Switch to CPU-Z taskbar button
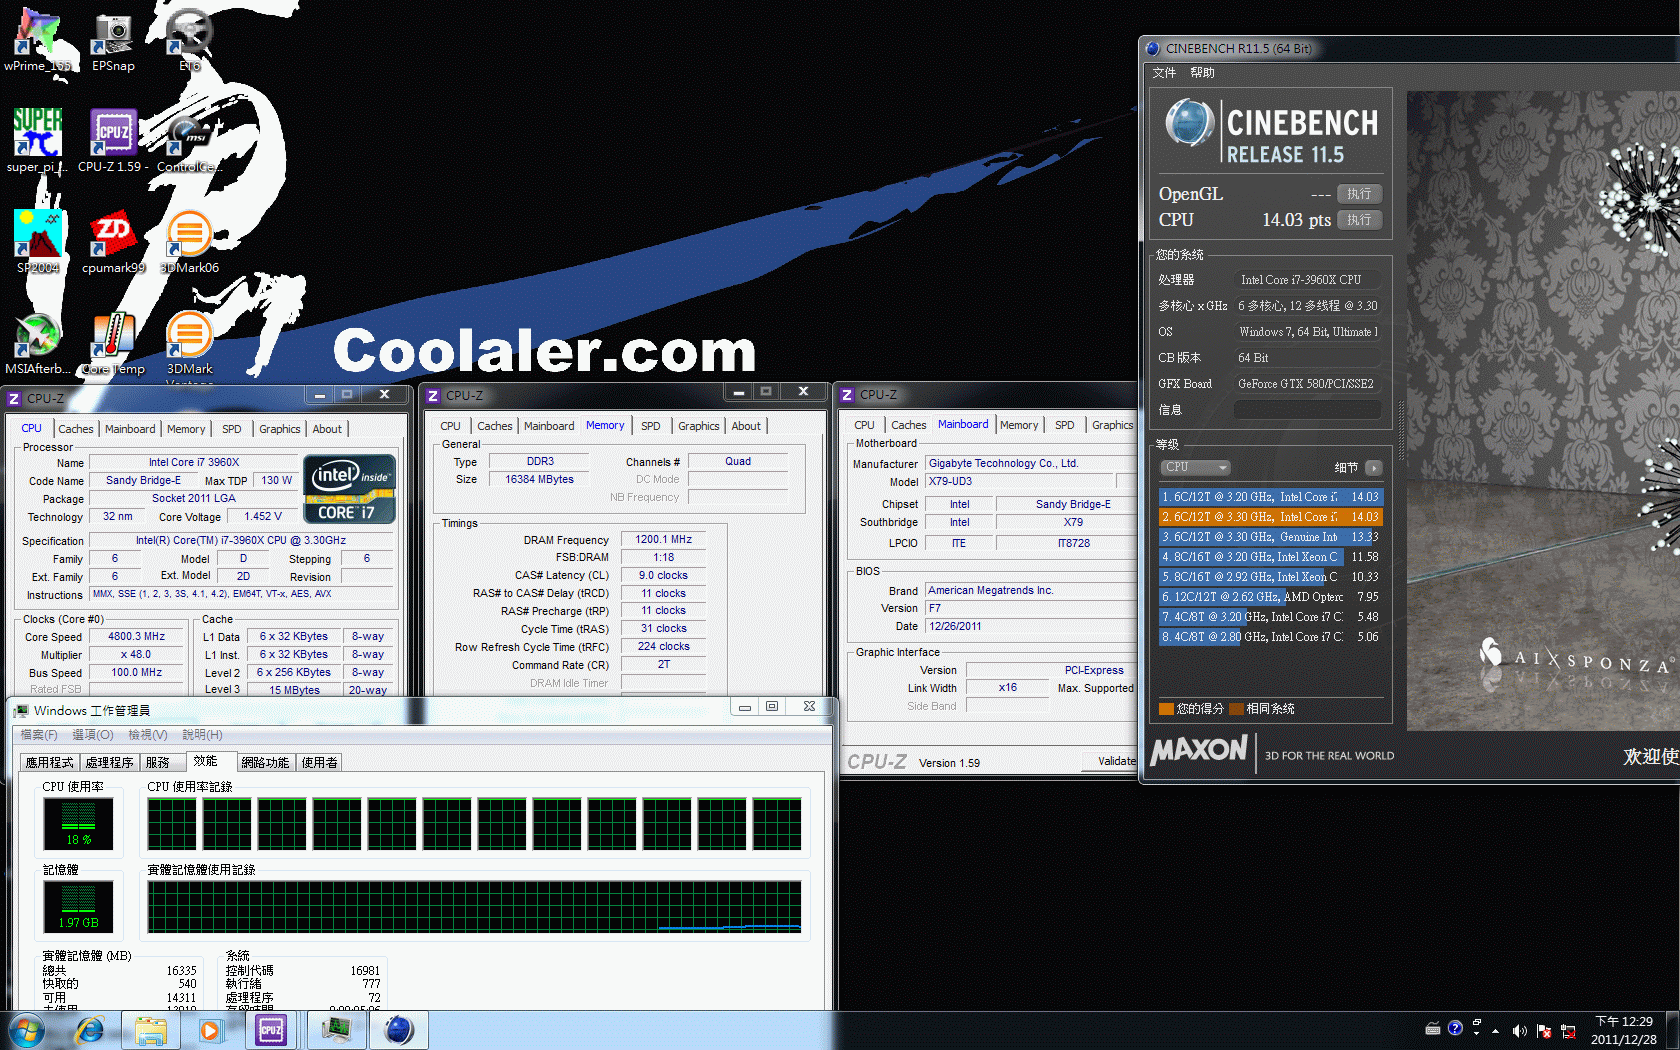 point(271,1030)
